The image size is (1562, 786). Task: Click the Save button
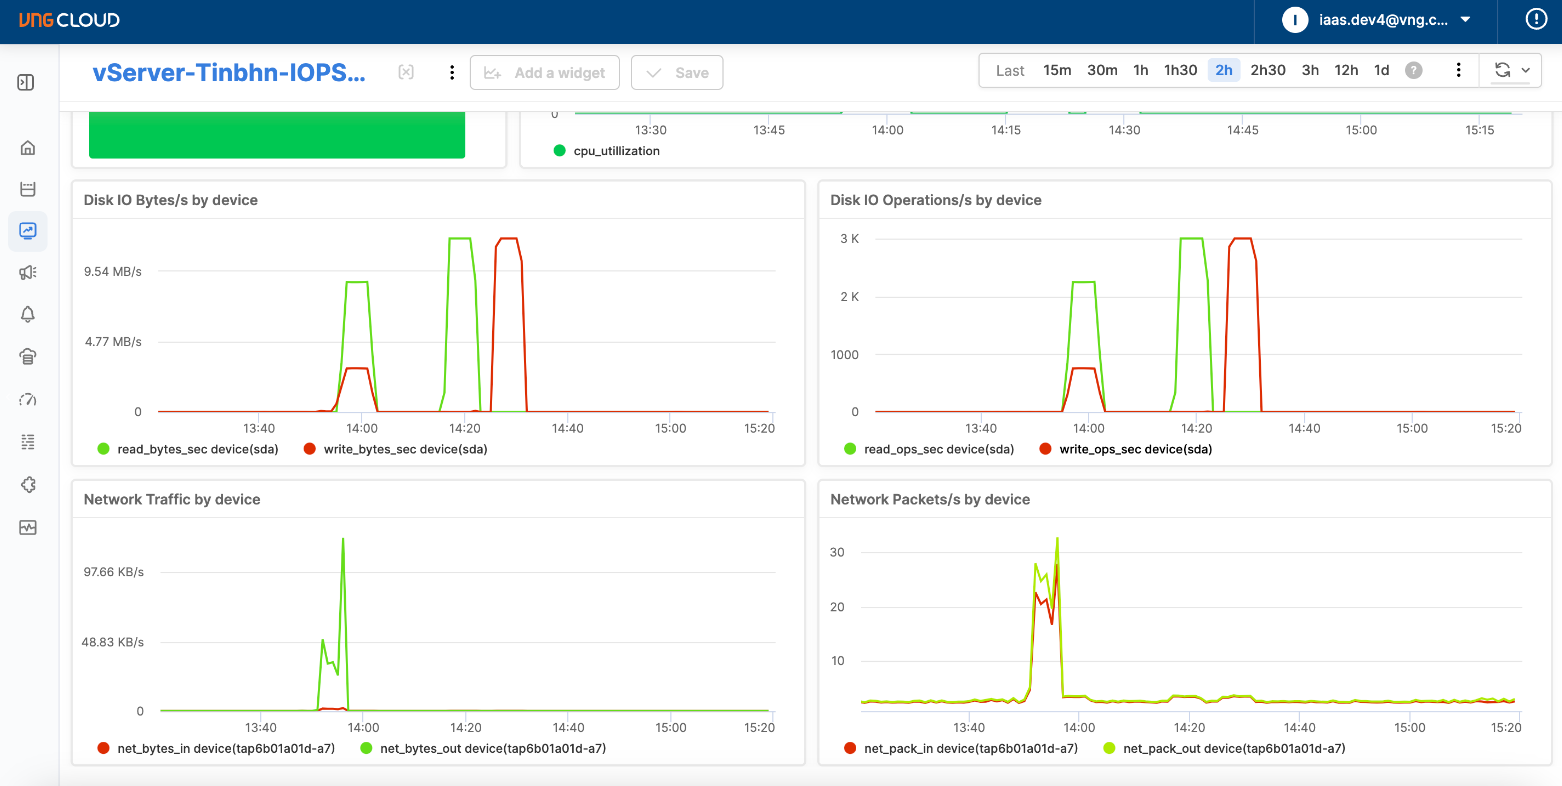[x=677, y=72]
